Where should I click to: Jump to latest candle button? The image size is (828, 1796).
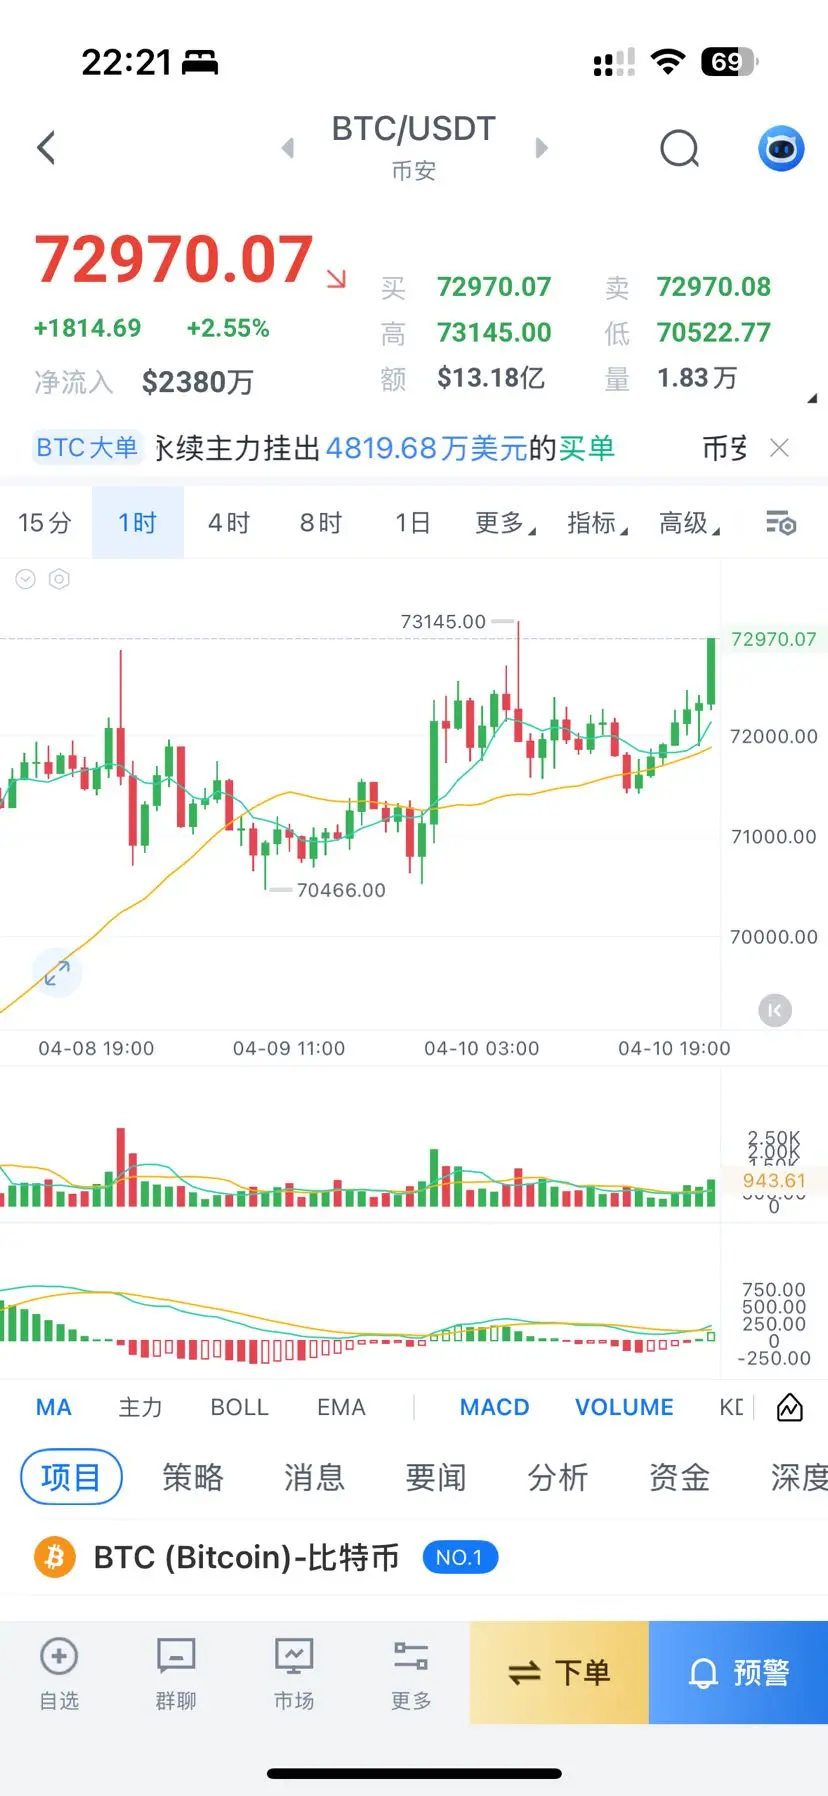pos(775,1010)
